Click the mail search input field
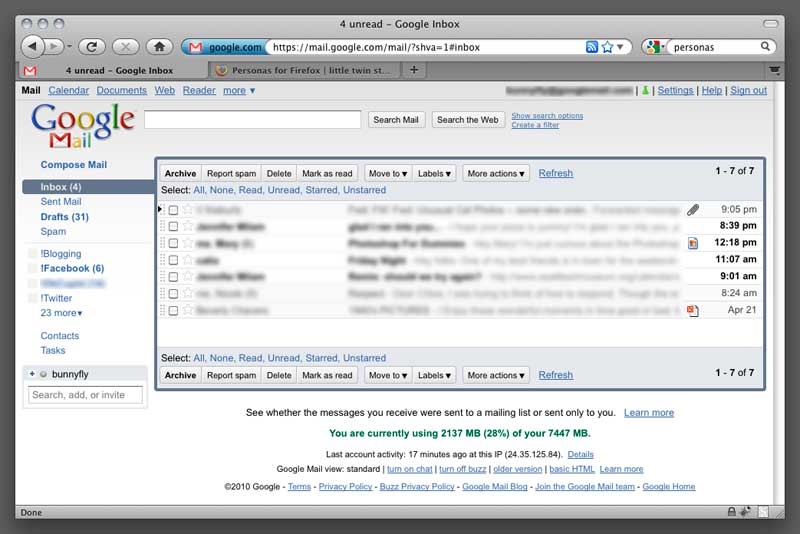Viewport: 800px width, 534px height. [x=253, y=120]
